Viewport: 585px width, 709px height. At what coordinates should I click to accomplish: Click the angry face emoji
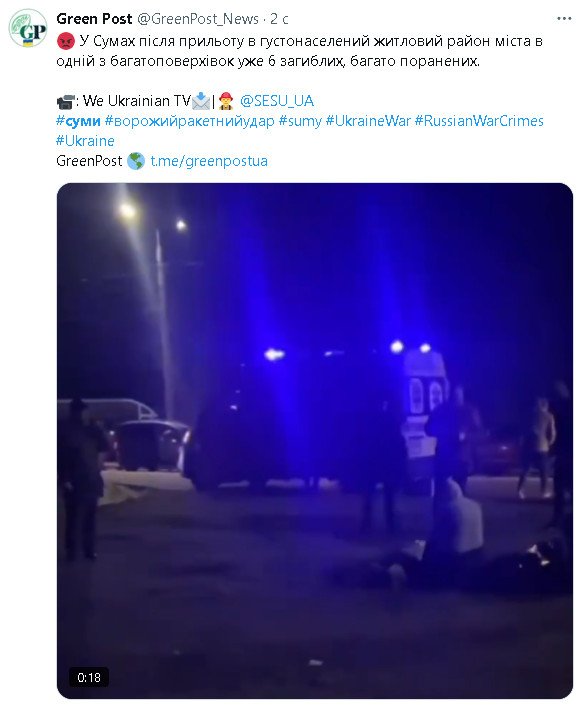[x=66, y=42]
